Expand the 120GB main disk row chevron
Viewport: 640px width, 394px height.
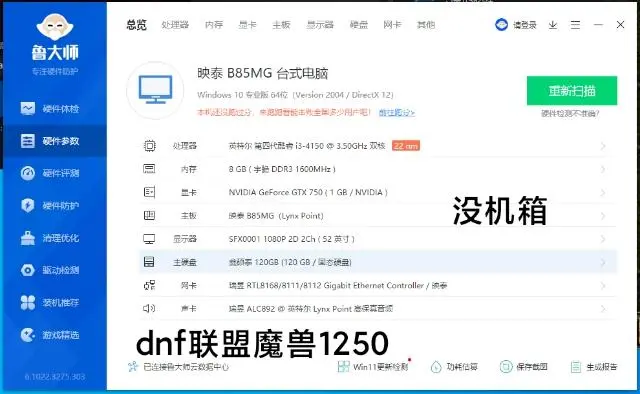click(603, 262)
